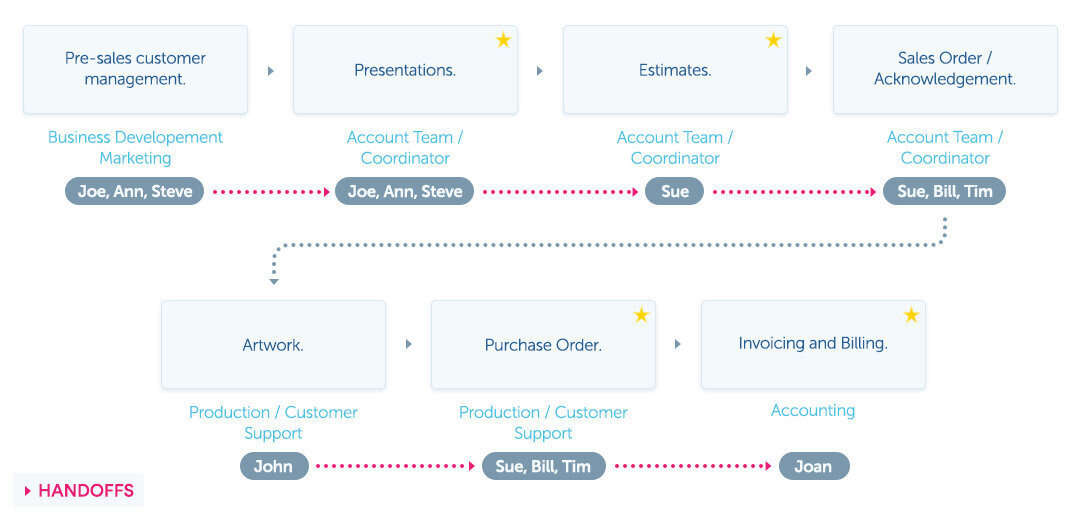The width and height of the screenshot is (1081, 522).
Task: Click the Joan name pill under Accounting
Action: pos(813,466)
